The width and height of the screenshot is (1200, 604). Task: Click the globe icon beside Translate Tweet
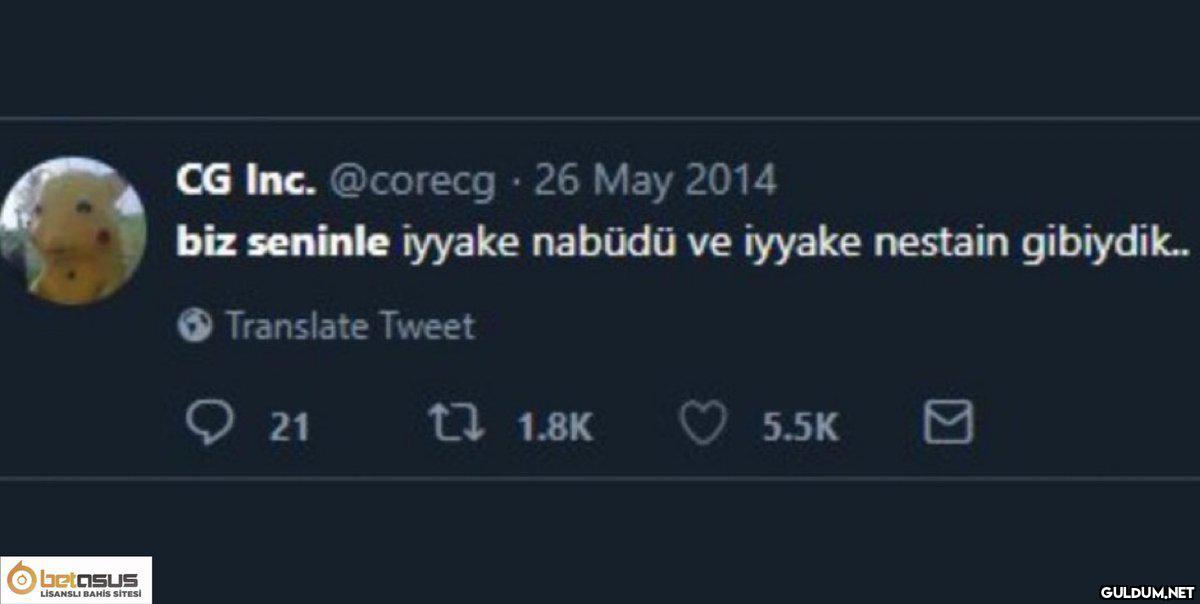[x=194, y=325]
